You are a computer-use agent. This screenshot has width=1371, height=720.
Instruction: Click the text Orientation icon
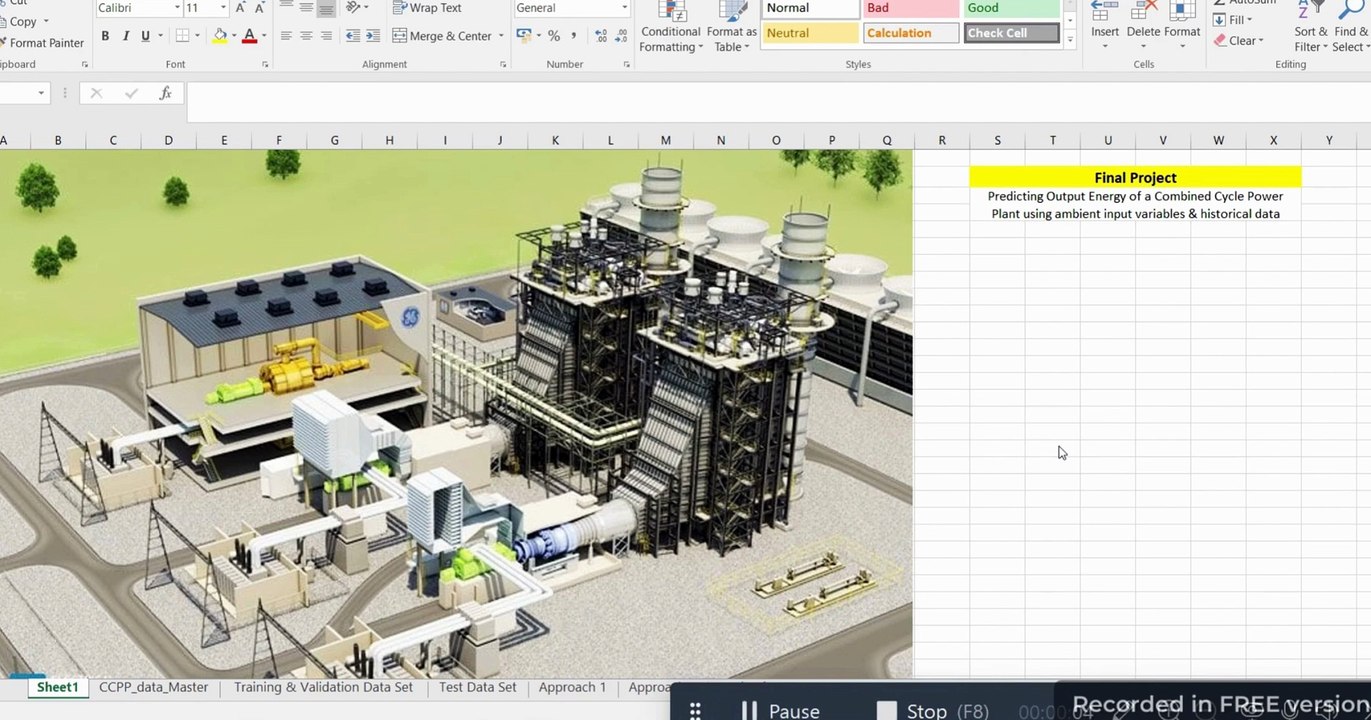(x=353, y=8)
